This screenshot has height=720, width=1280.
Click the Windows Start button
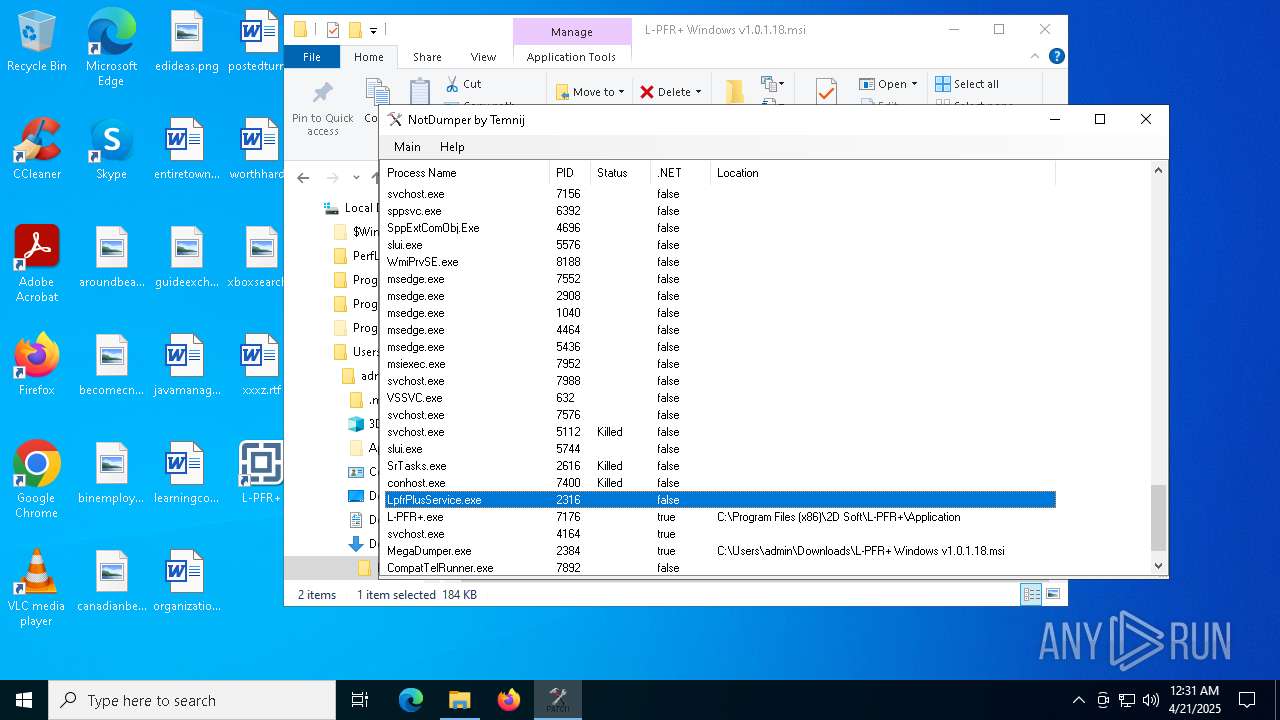coord(24,700)
